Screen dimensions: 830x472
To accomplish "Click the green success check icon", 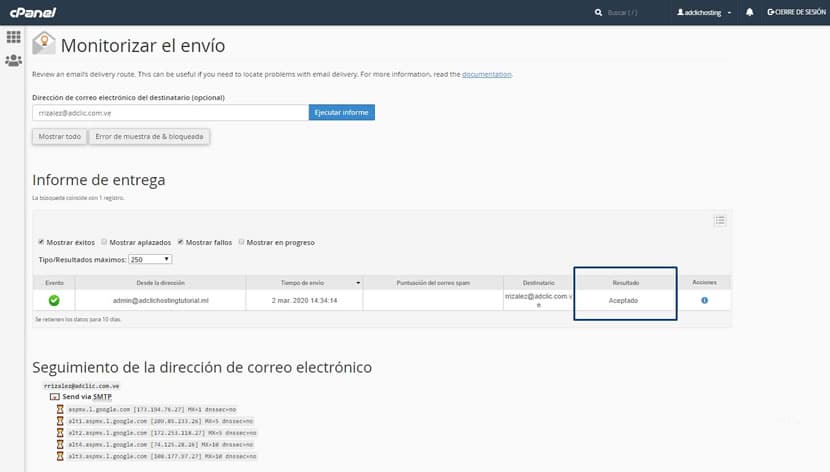I will (54, 301).
